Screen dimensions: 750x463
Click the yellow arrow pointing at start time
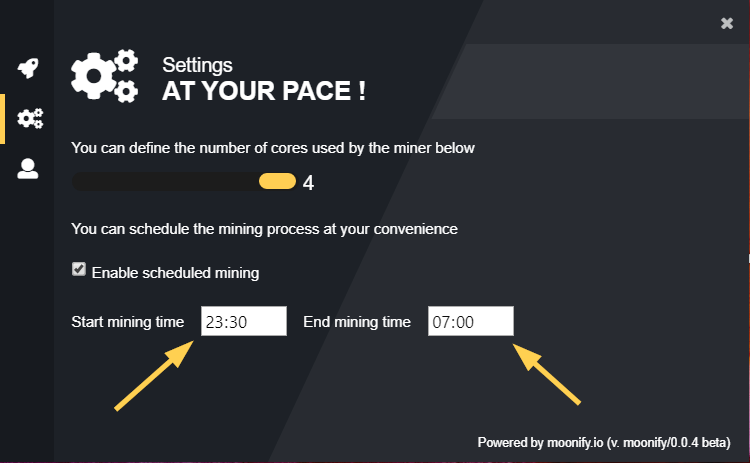point(154,375)
